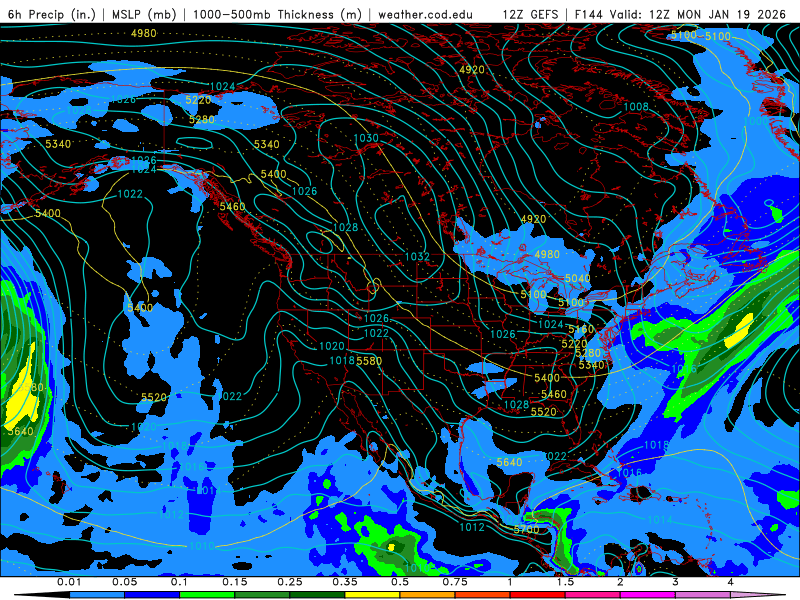
Task: Click the yellow 0.35–0.5 legend color swatch
Action: 372,595
